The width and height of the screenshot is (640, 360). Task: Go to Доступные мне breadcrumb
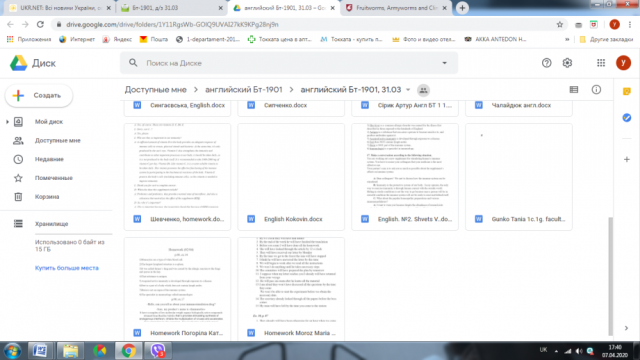tap(156, 90)
